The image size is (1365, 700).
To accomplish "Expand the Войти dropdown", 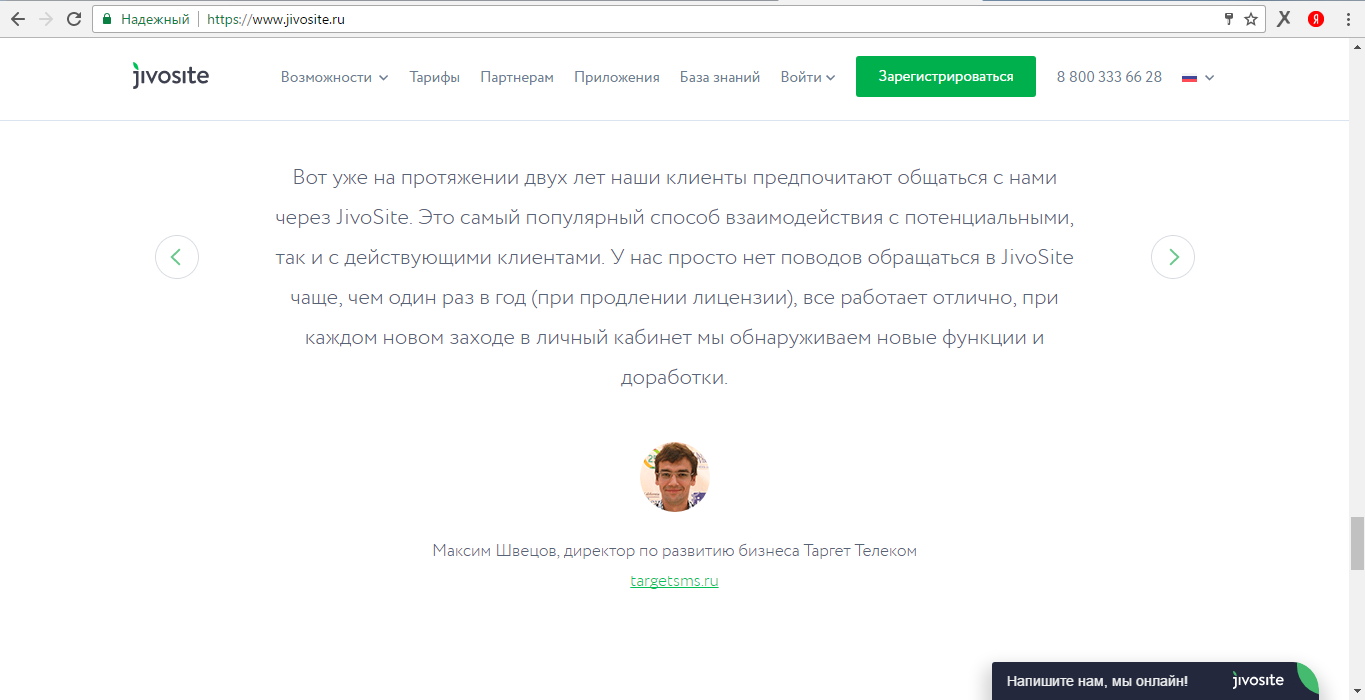I will [x=807, y=77].
